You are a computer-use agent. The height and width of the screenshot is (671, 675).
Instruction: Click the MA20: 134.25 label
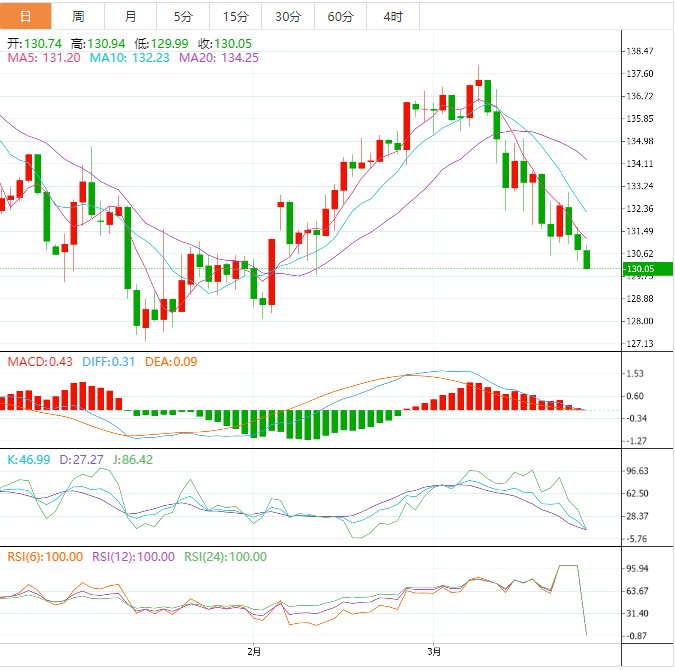[x=219, y=58]
